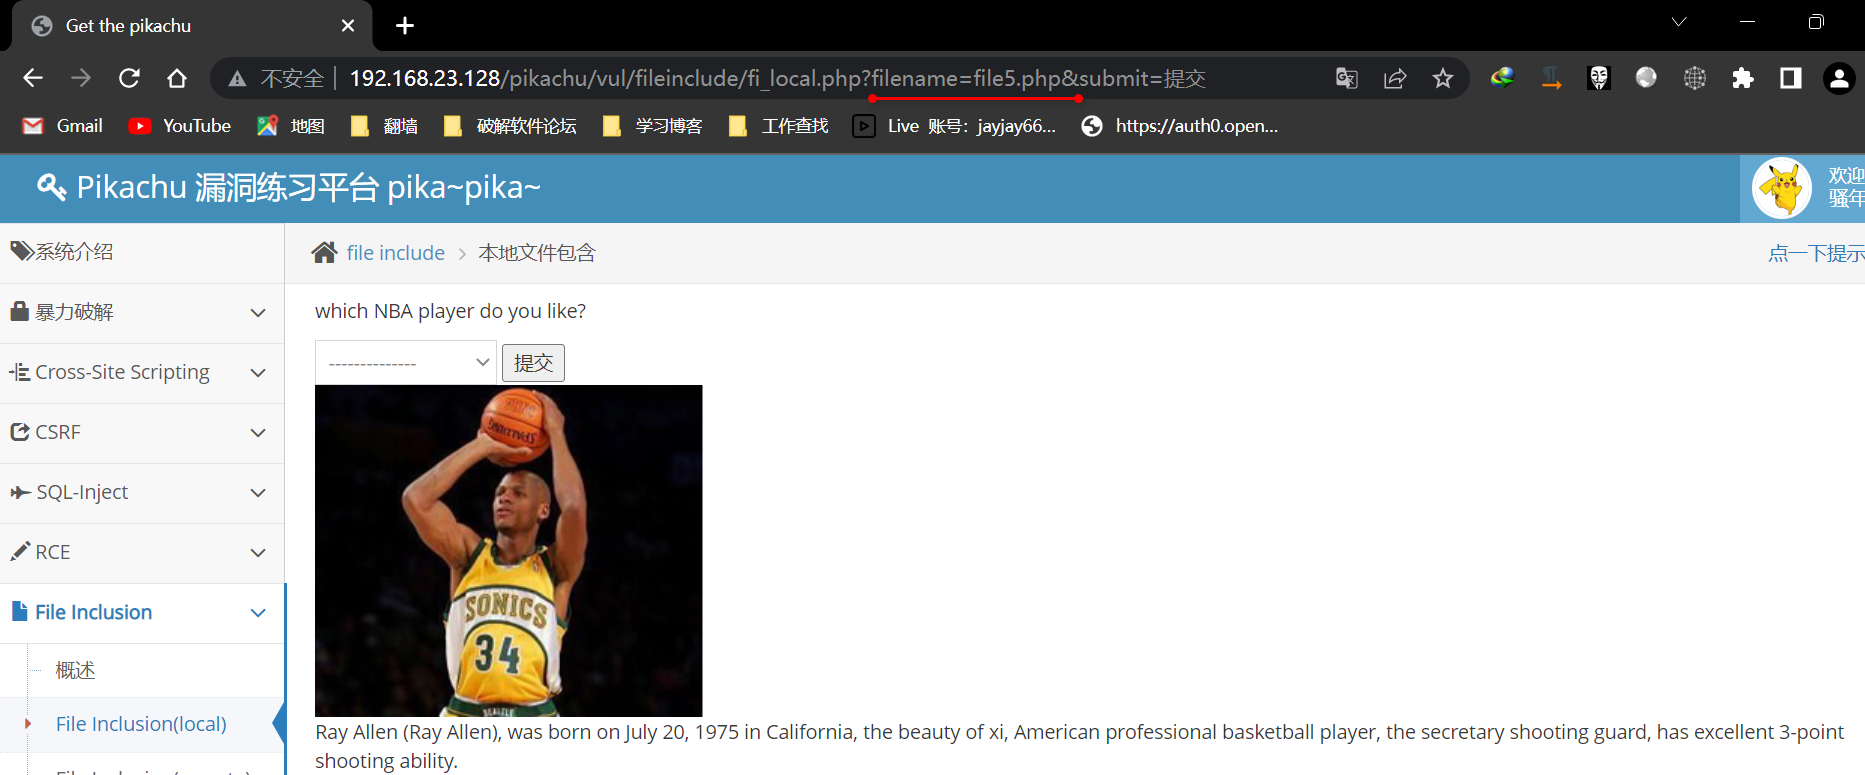Open File Inclusion(local) sidebar item
The height and width of the screenshot is (775, 1865).
coord(141,724)
